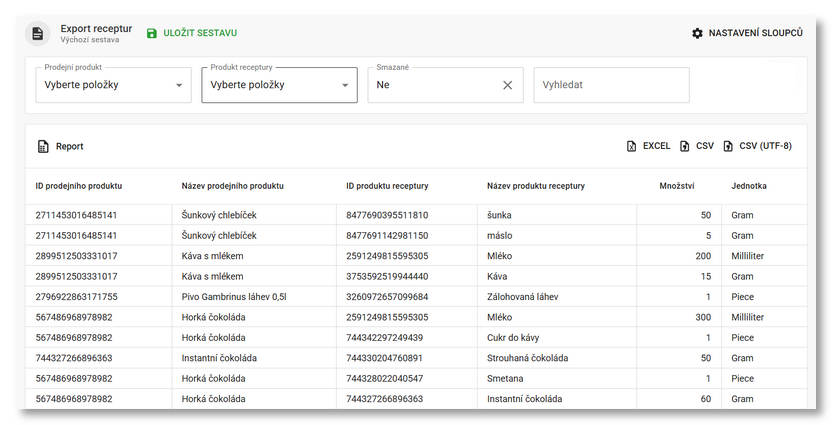Sort by 'Název prodejního produktu' column header
Viewport: 832px width, 425px height.
(x=232, y=186)
